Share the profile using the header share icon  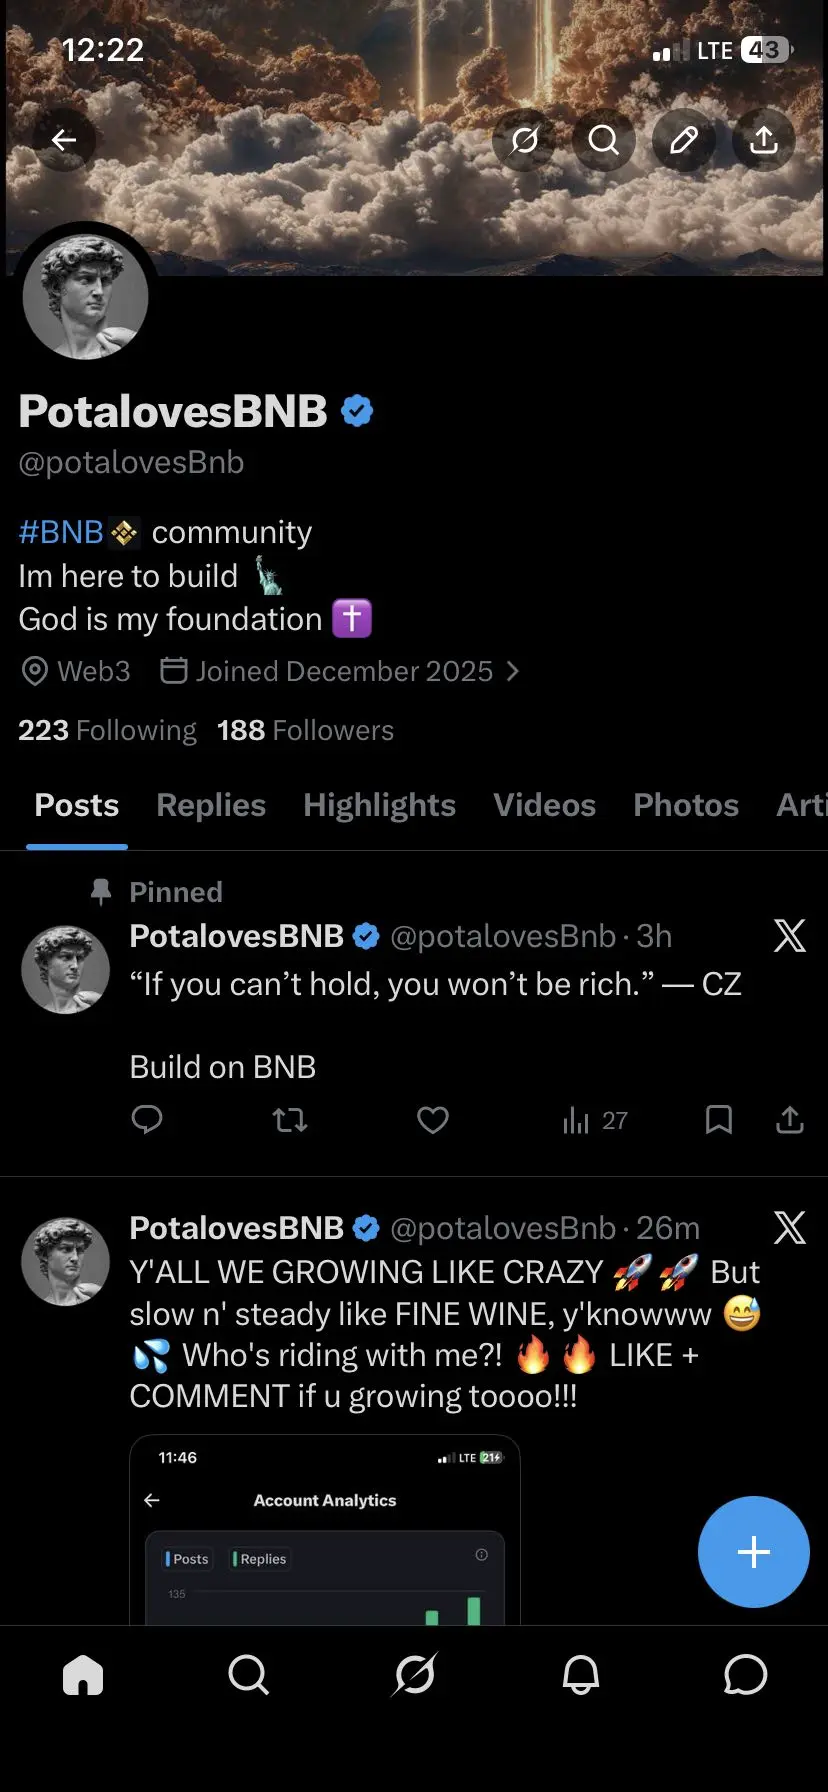coord(764,140)
